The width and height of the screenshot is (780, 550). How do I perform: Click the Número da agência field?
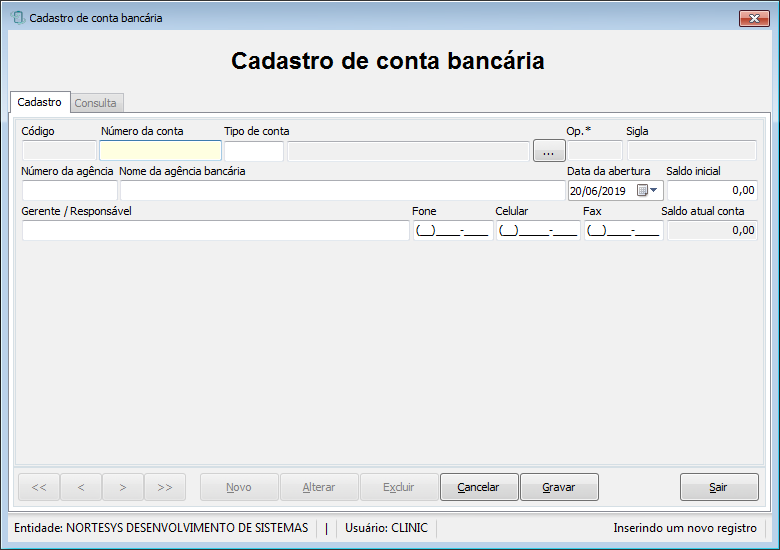(70, 190)
